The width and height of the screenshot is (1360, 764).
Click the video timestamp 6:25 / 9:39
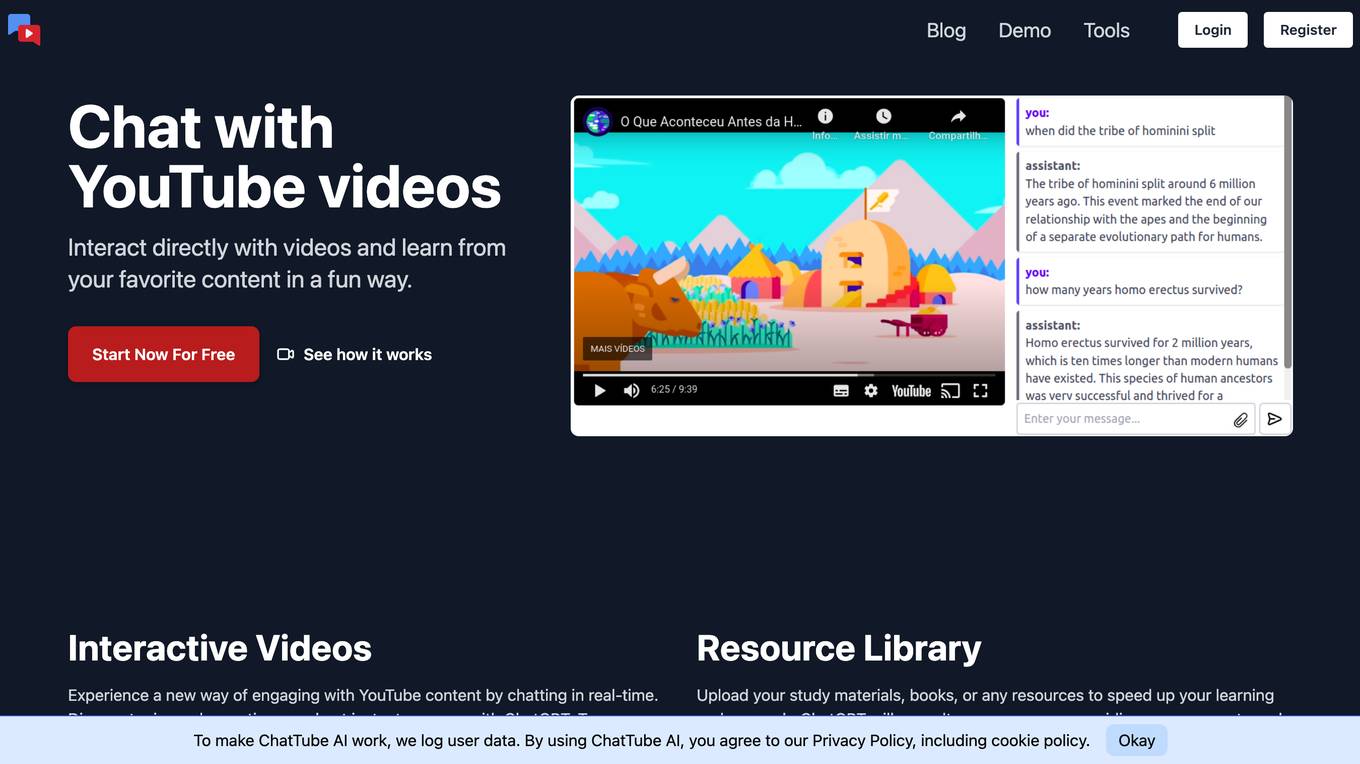tap(674, 390)
